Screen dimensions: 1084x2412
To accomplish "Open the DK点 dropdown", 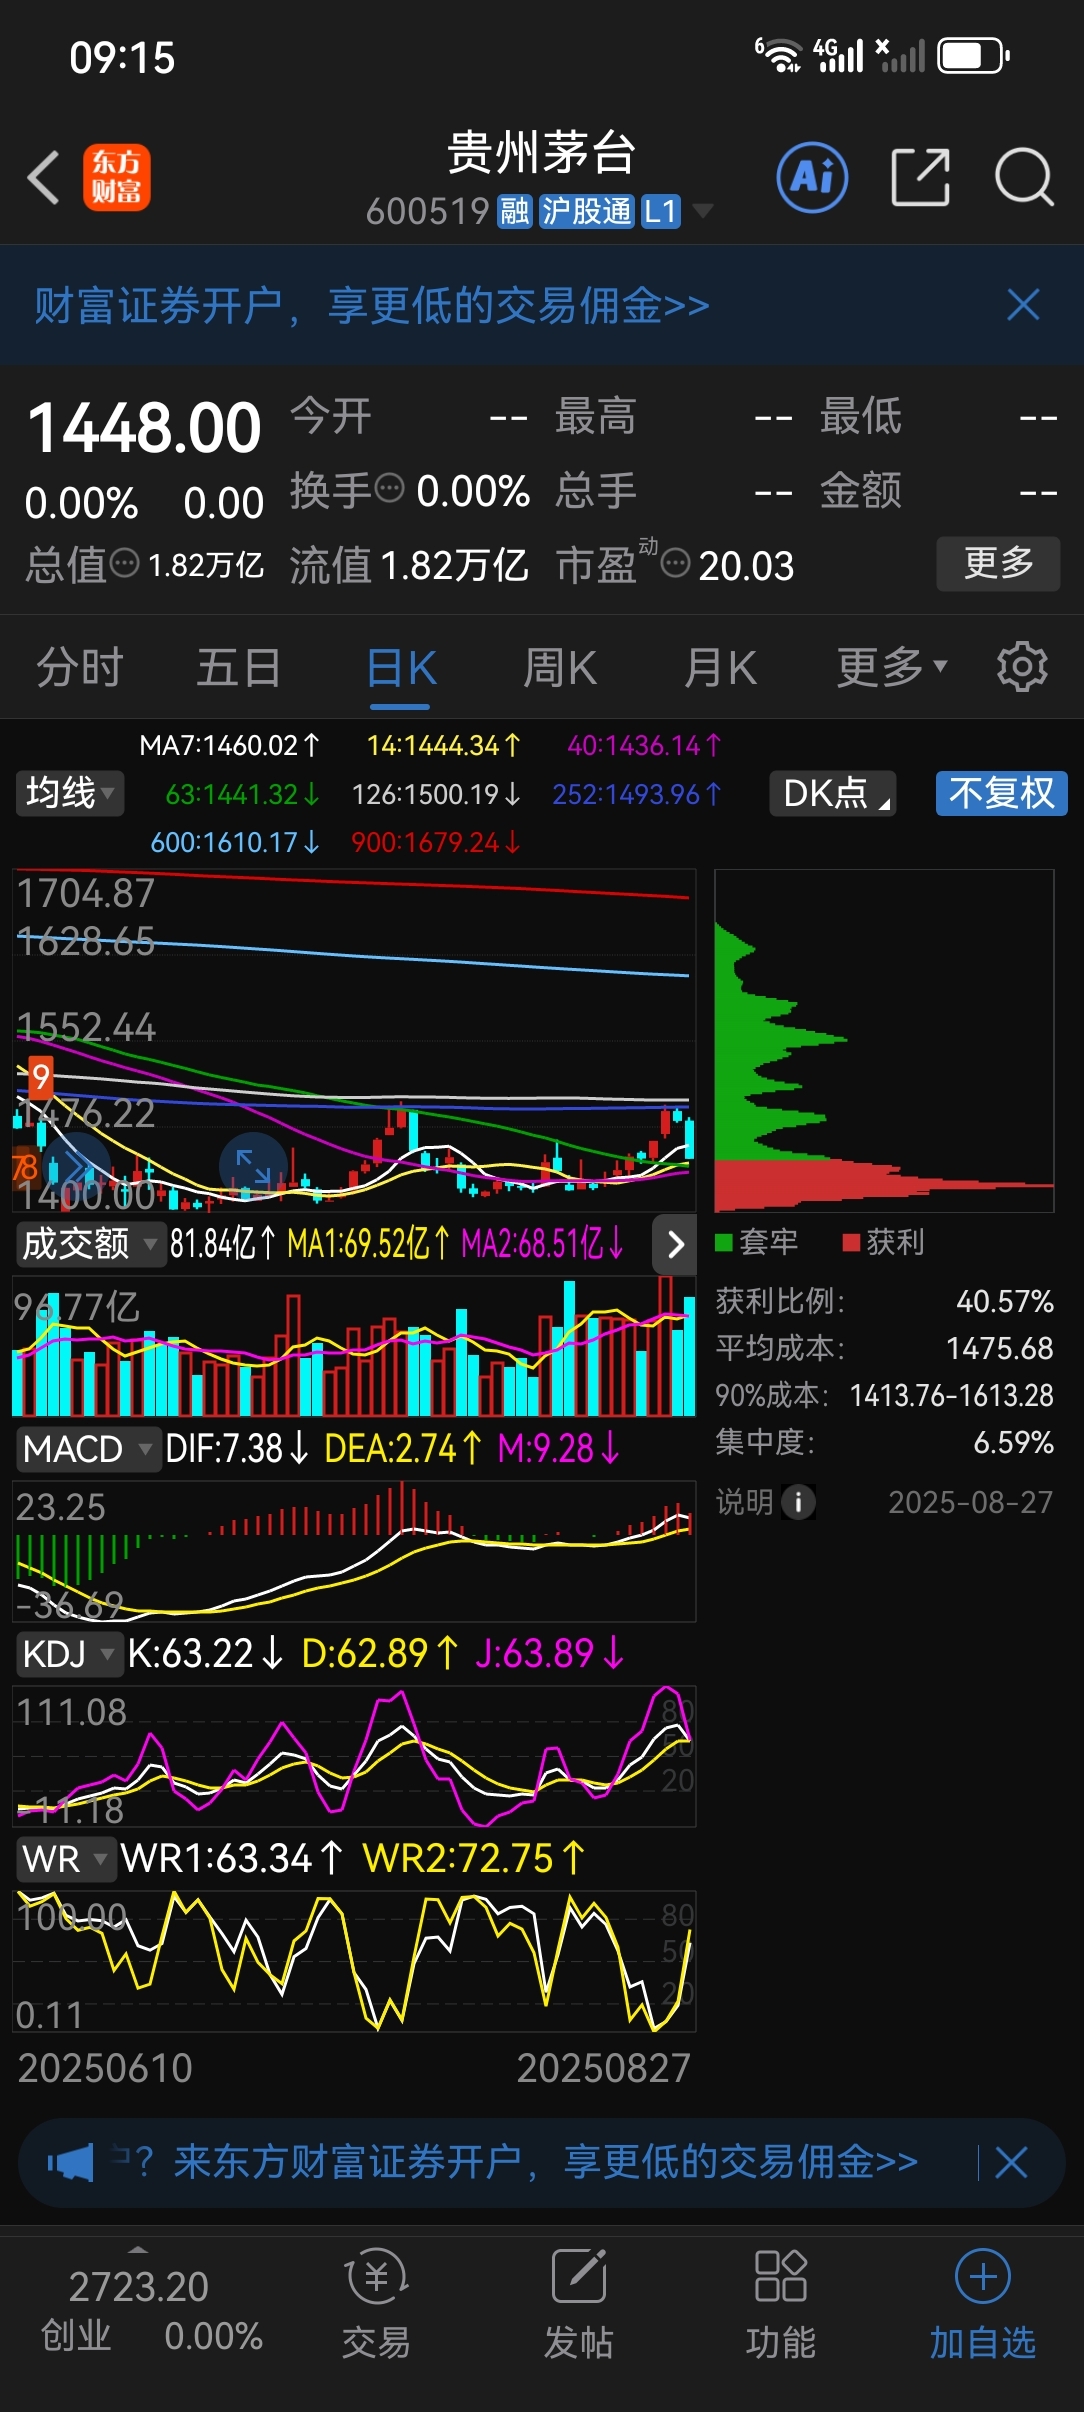I will [x=832, y=794].
